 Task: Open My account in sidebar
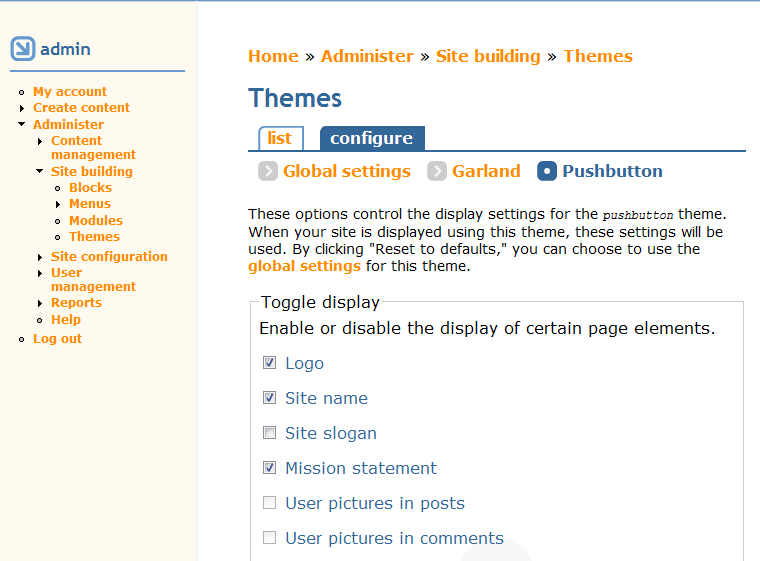[70, 92]
